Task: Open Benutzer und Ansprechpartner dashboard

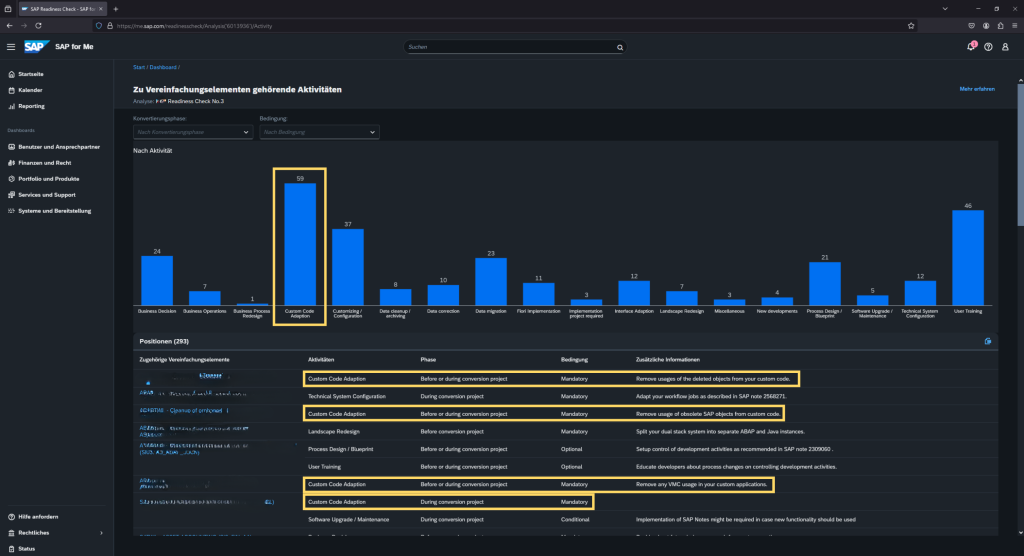Action: 59,147
